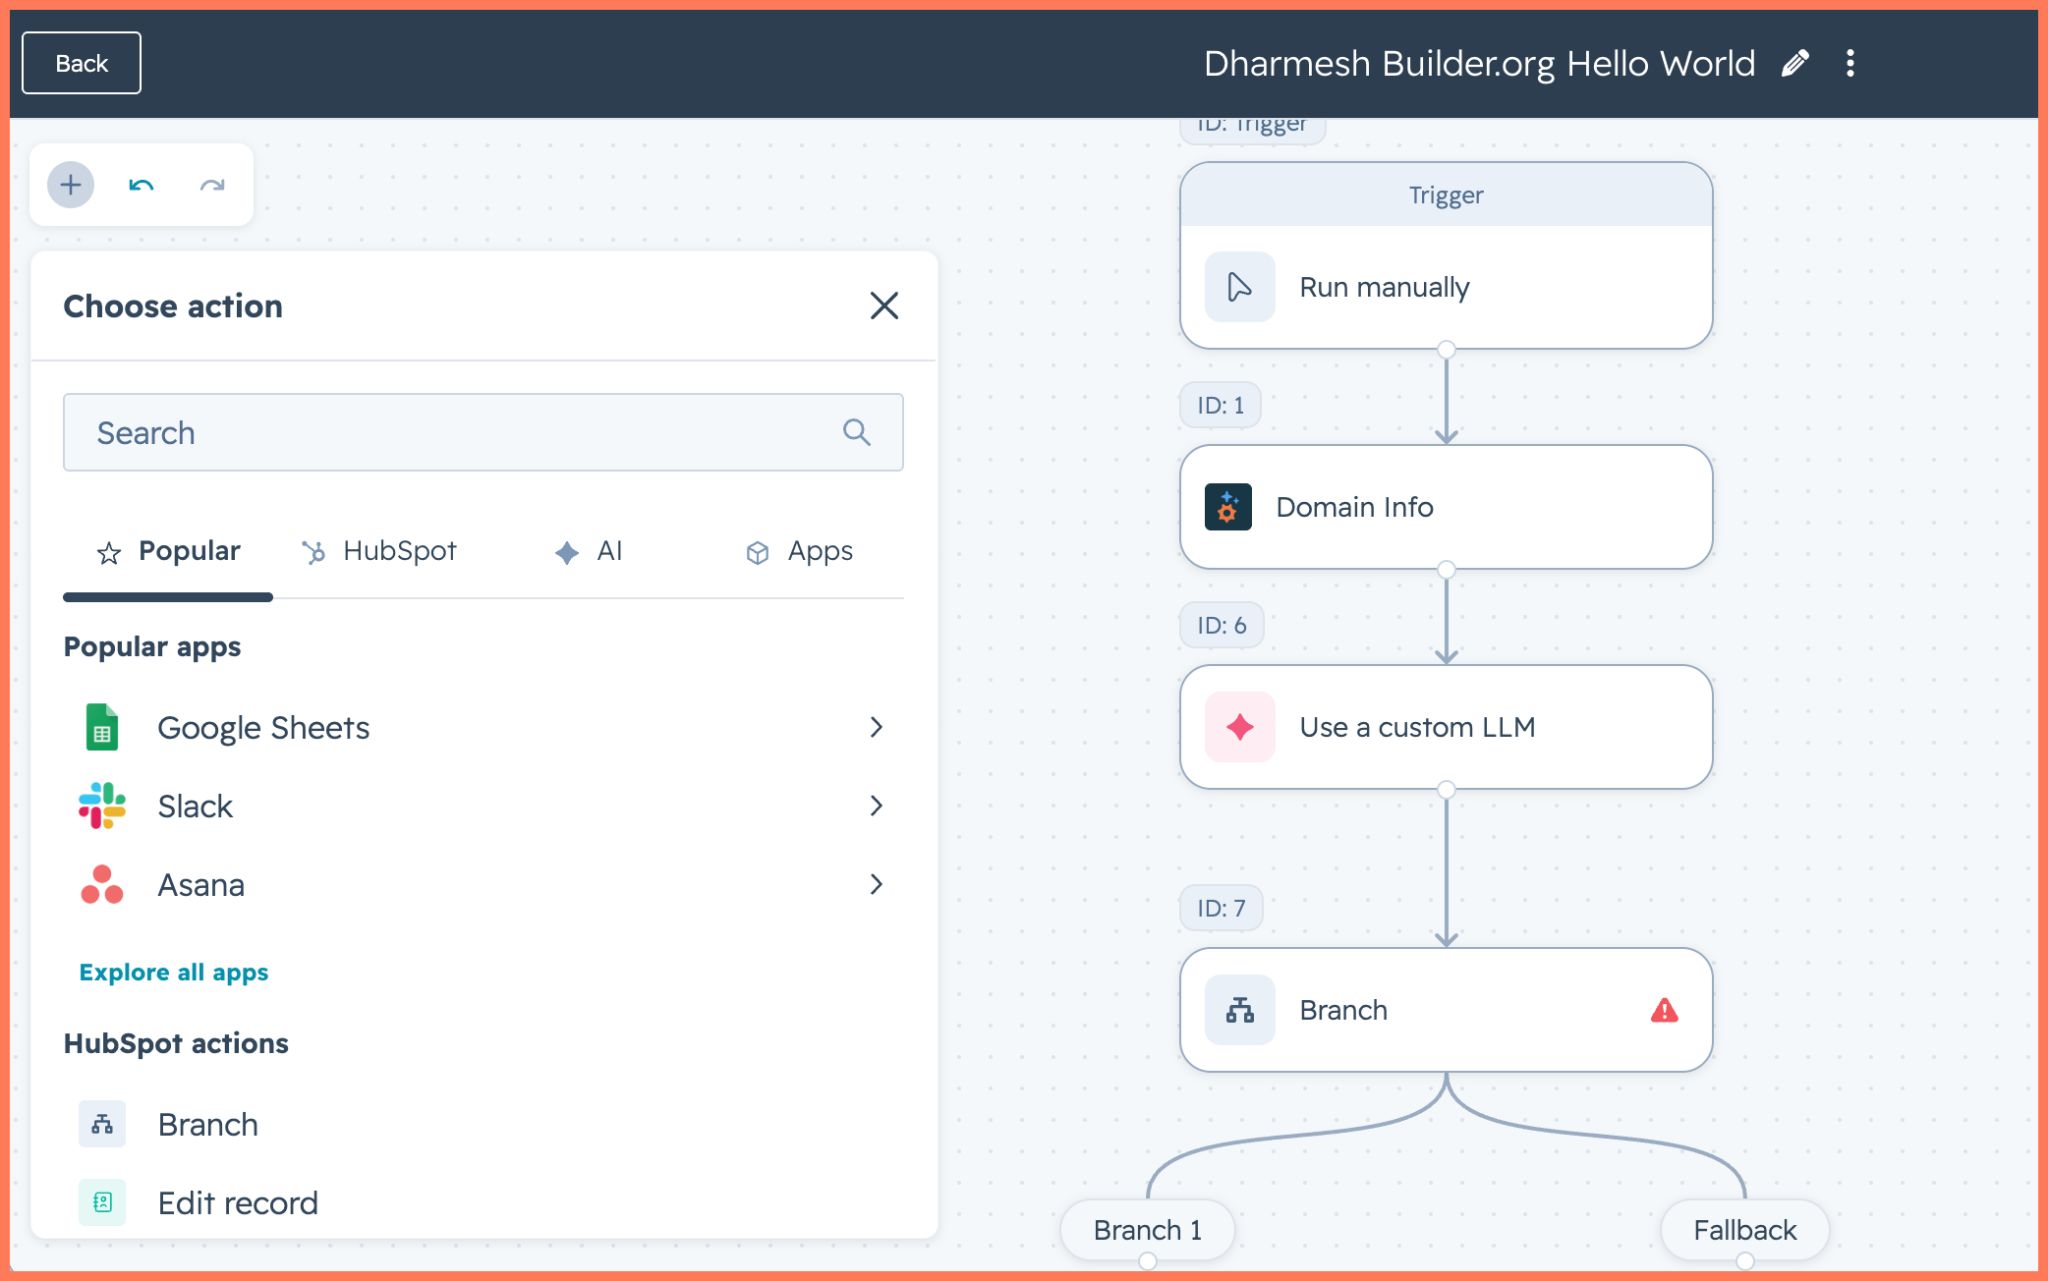Undo the last change
This screenshot has height=1281, width=2048.
(x=141, y=185)
